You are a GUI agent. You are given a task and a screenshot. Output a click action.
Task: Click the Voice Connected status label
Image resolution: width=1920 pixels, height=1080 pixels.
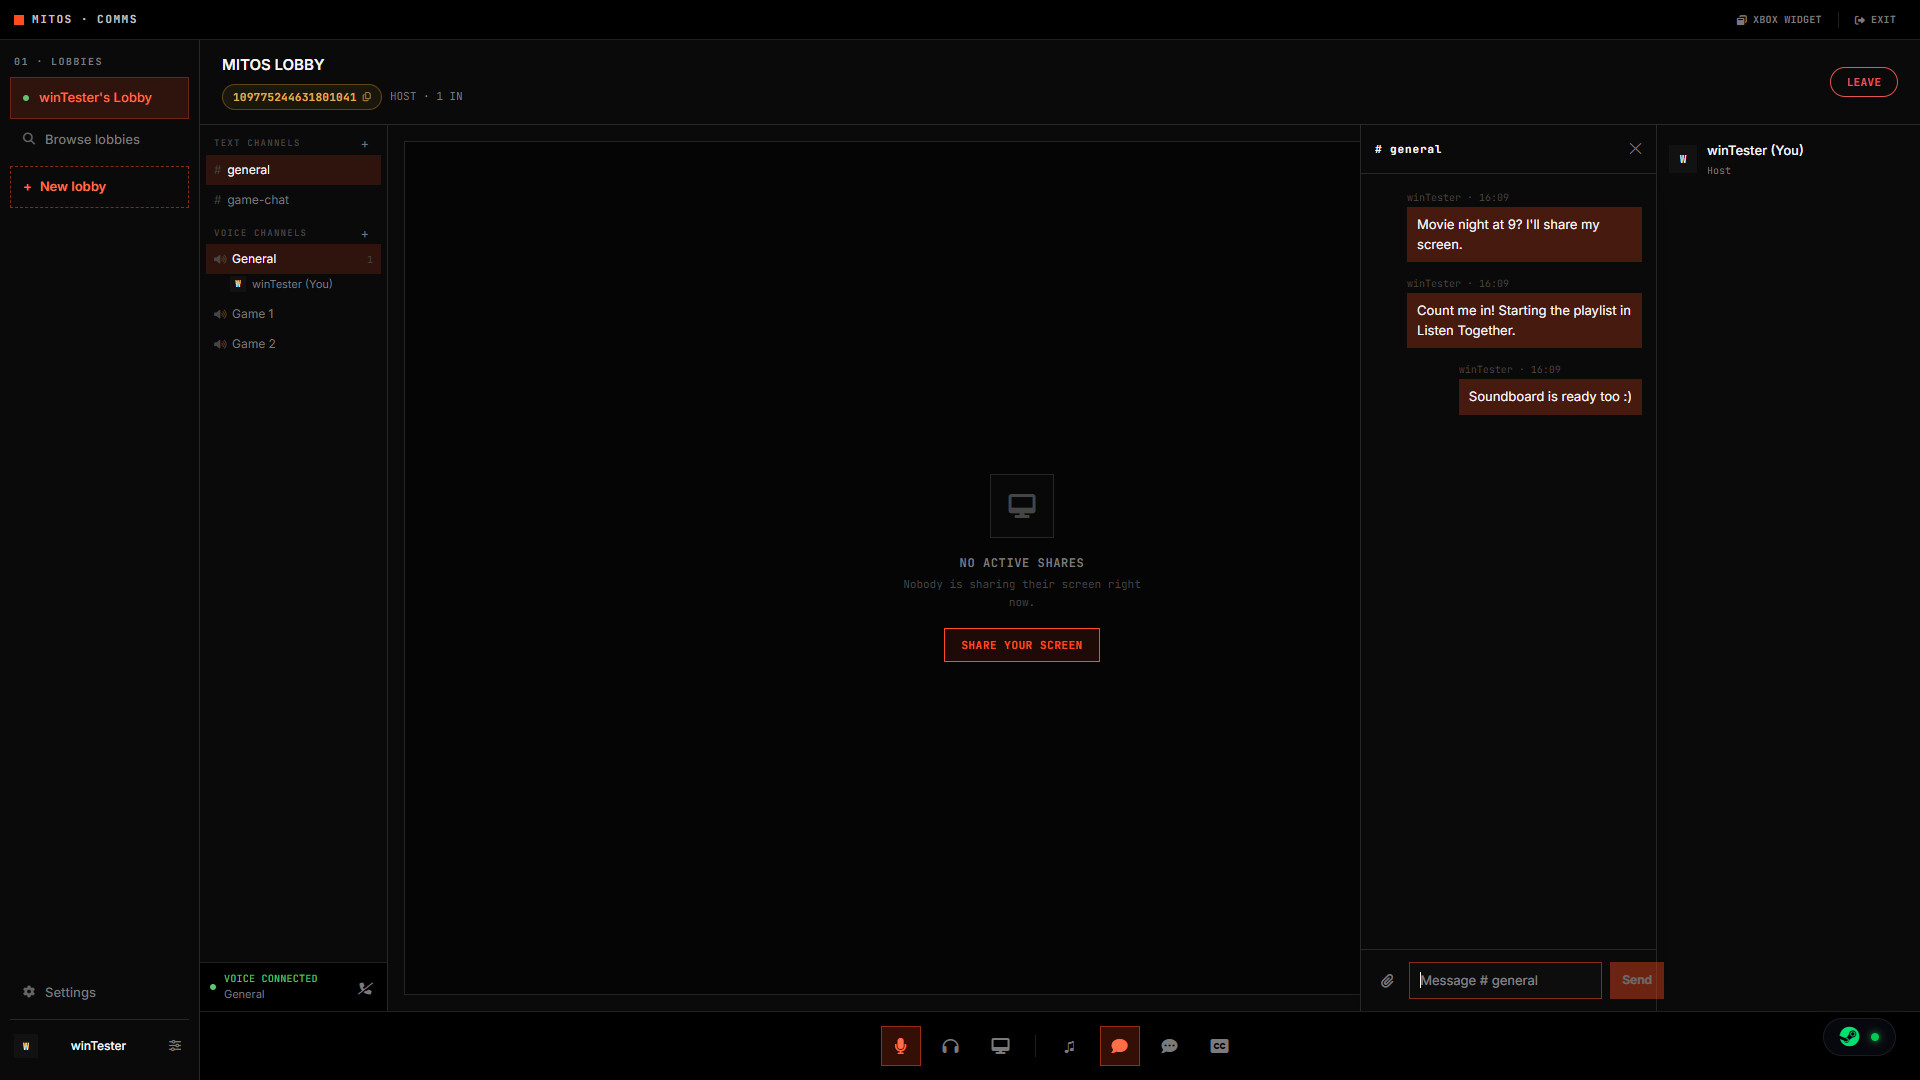pyautogui.click(x=270, y=979)
